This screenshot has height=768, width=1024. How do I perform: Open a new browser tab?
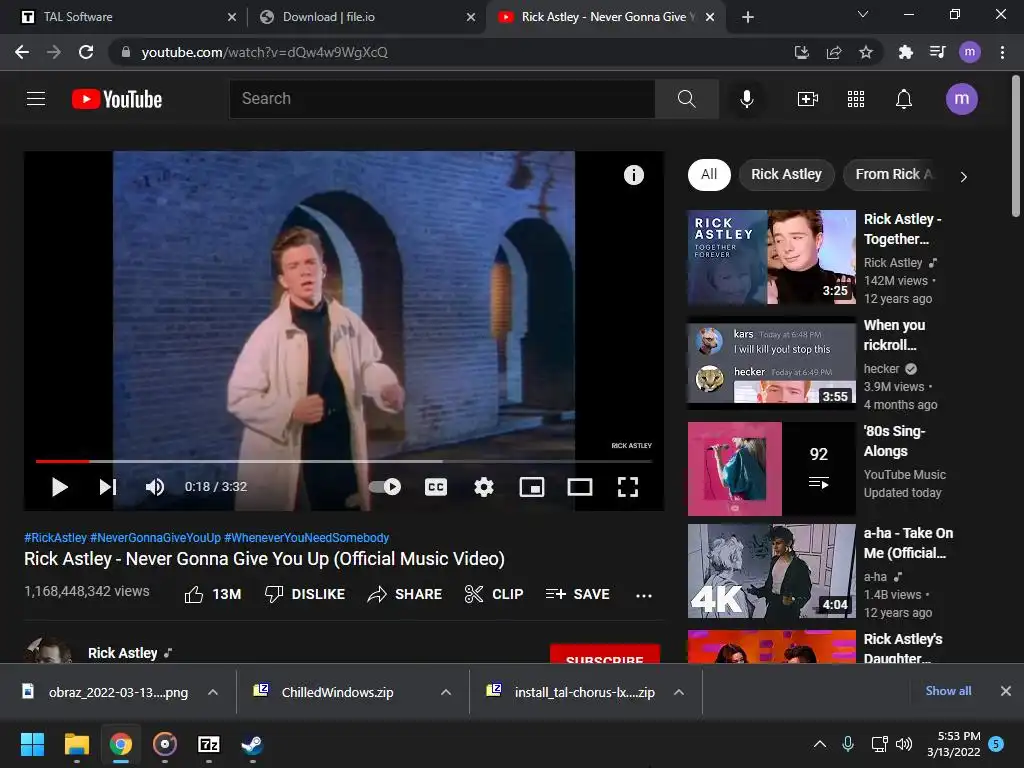748,17
